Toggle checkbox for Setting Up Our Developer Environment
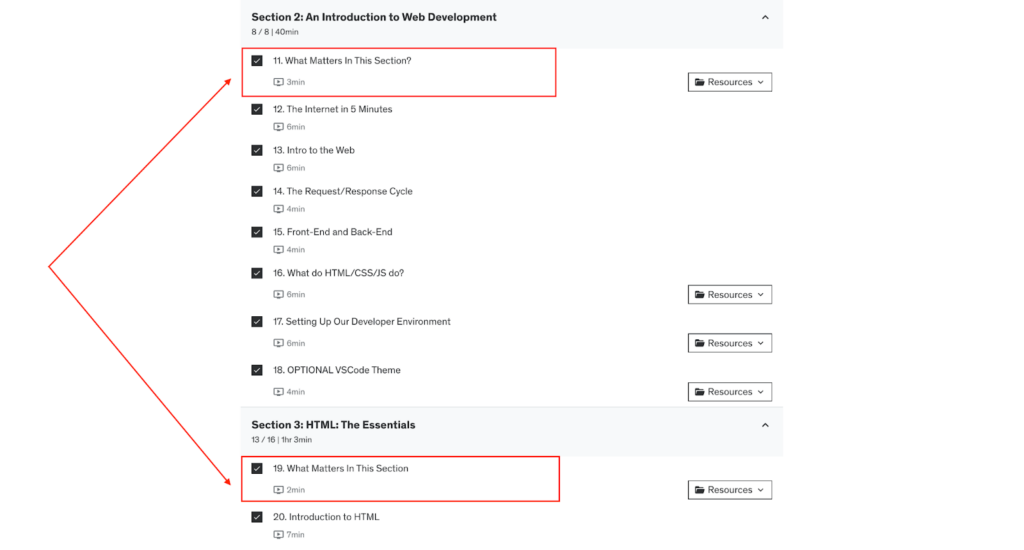Viewport: 1024px width, 550px height. click(x=257, y=321)
